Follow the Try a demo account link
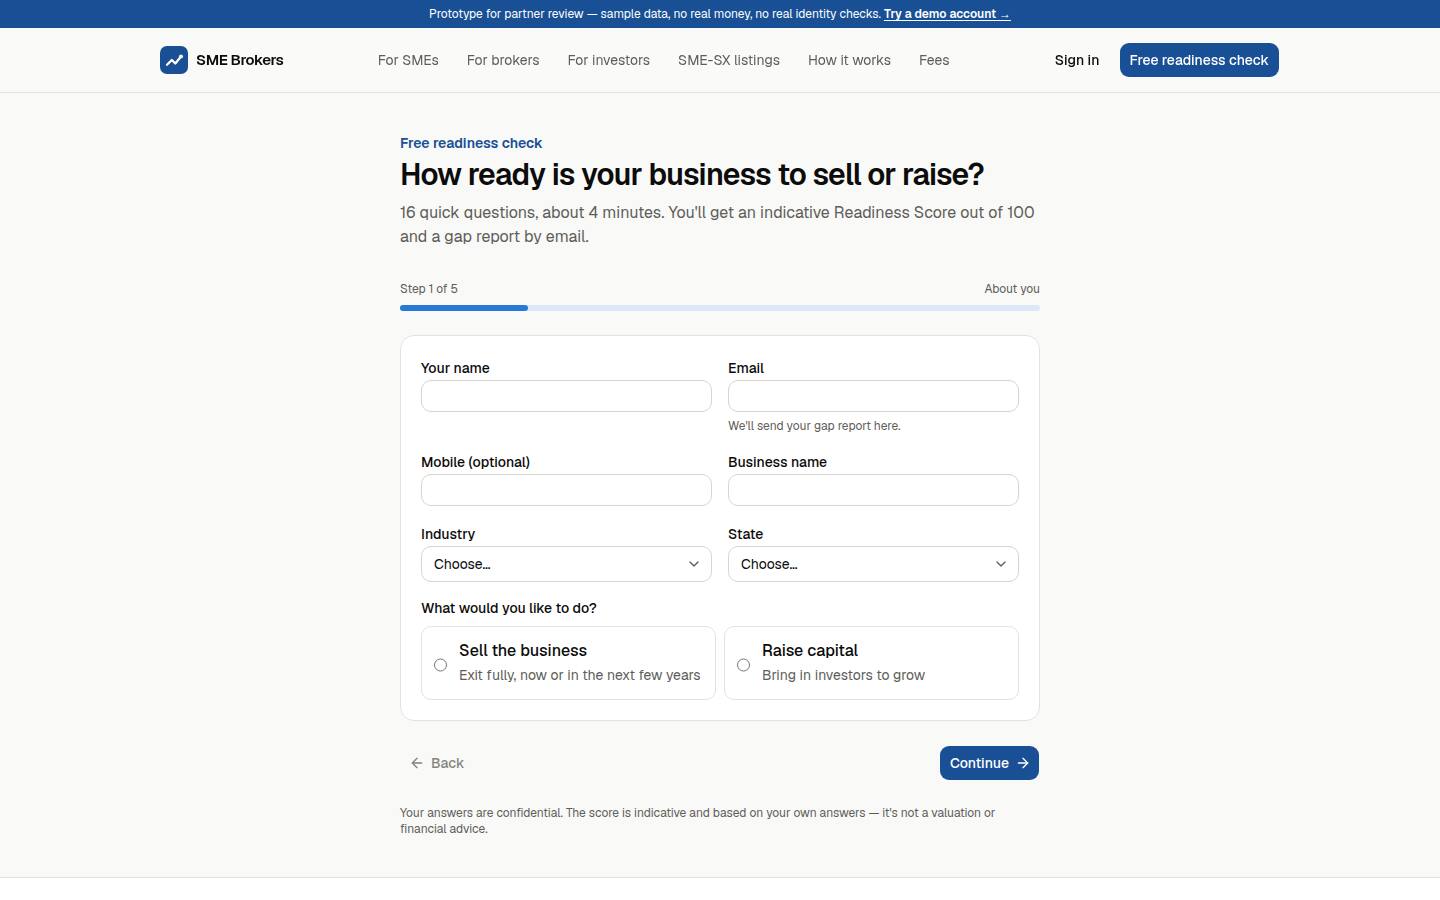 [x=947, y=14]
